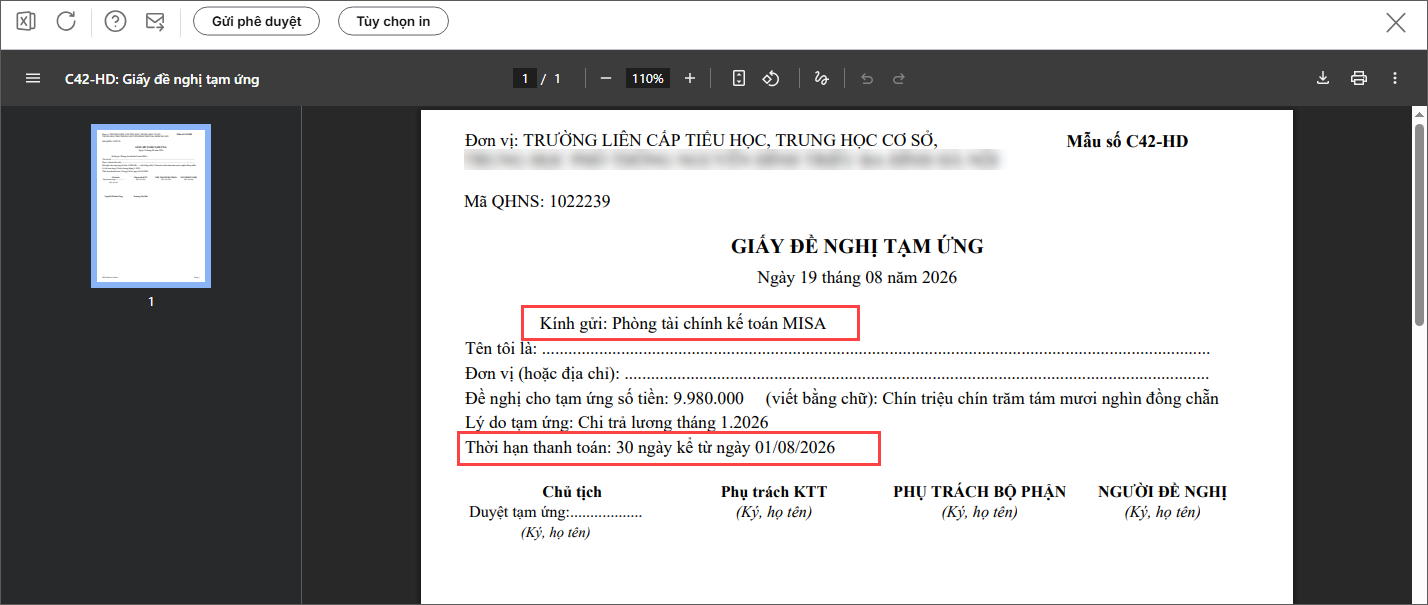Click the vertical scrollbar thumb

1420,224
